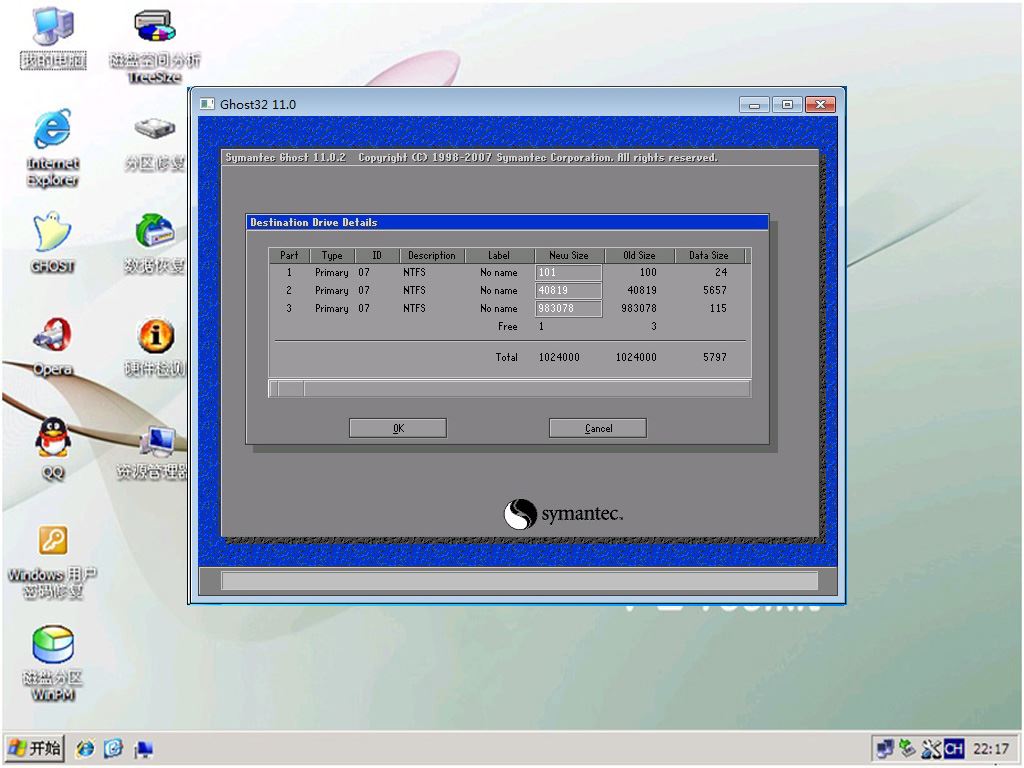This screenshot has height=768, width=1024.
Task: Click Data Size value 115
Action: click(718, 308)
